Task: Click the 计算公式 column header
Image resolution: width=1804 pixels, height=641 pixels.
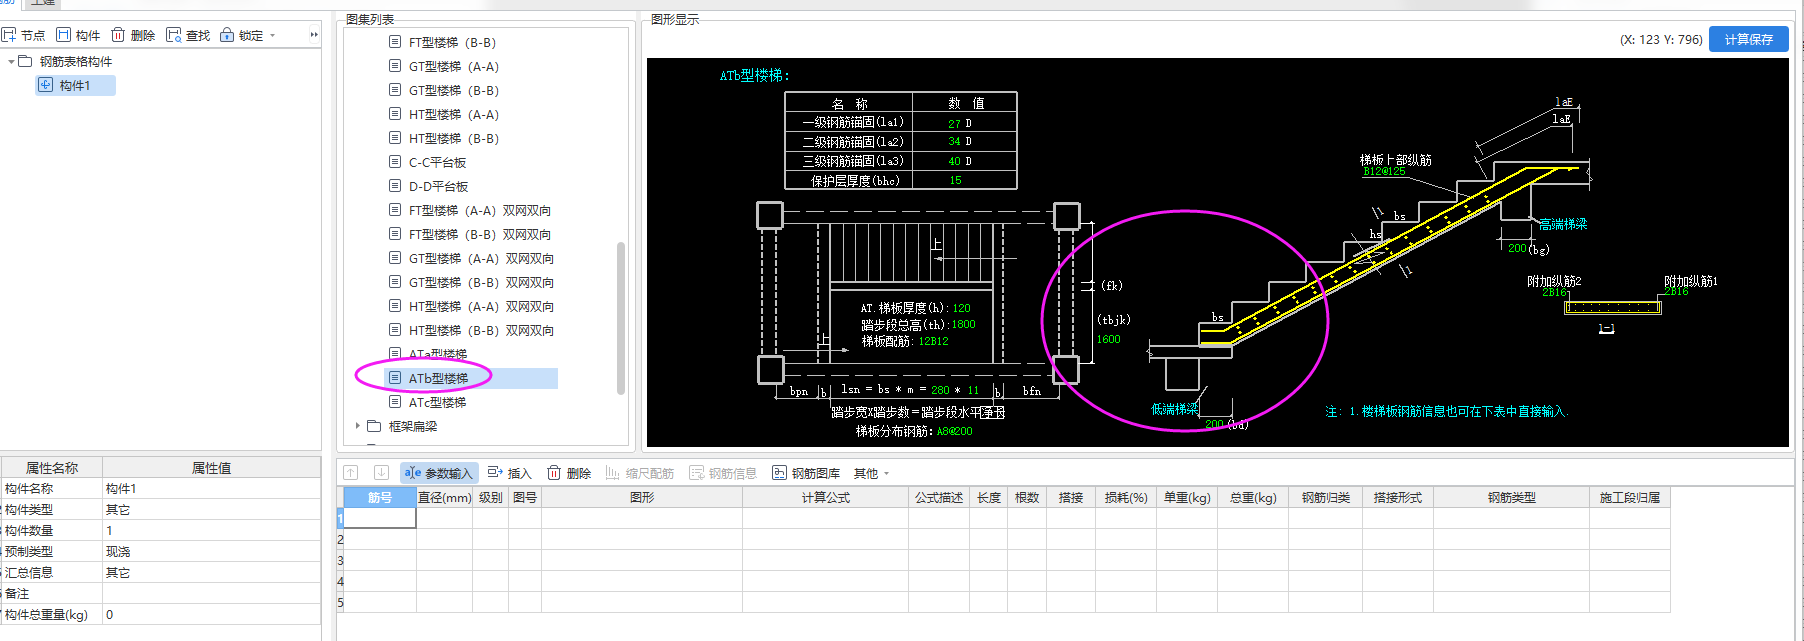Action: [x=826, y=497]
